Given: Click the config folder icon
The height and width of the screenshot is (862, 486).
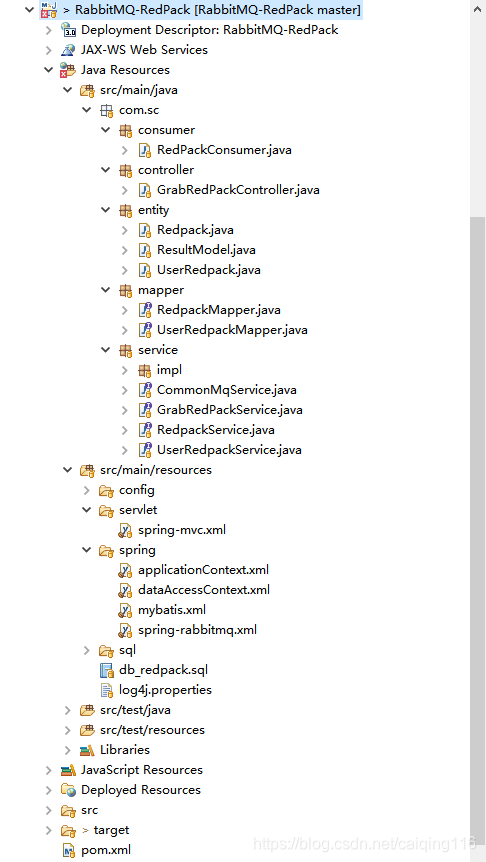Looking at the screenshot, I should 106,490.
